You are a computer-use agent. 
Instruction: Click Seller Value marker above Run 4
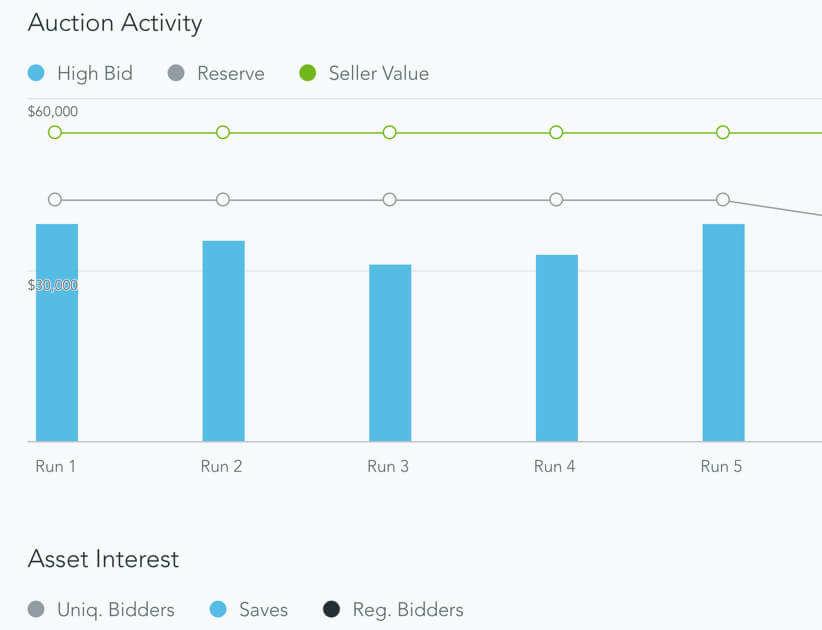[556, 132]
